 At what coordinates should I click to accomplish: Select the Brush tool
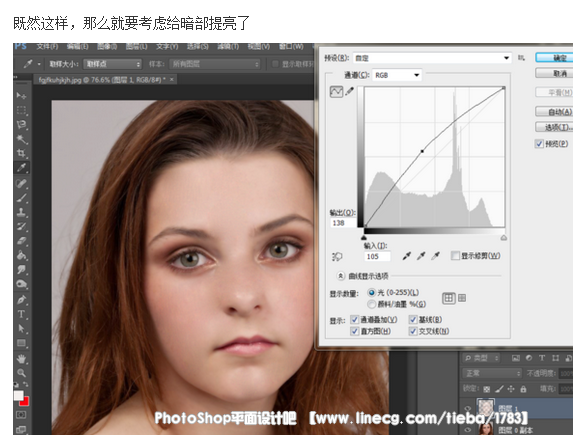coord(21,198)
